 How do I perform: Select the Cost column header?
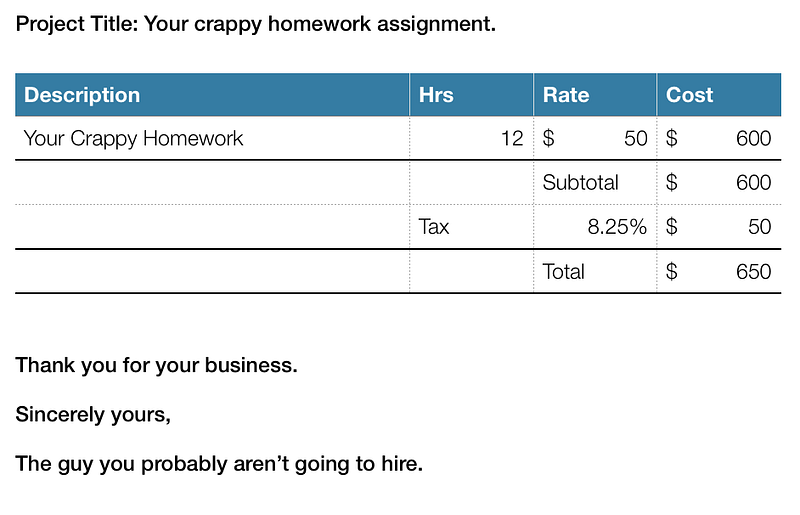click(x=719, y=95)
